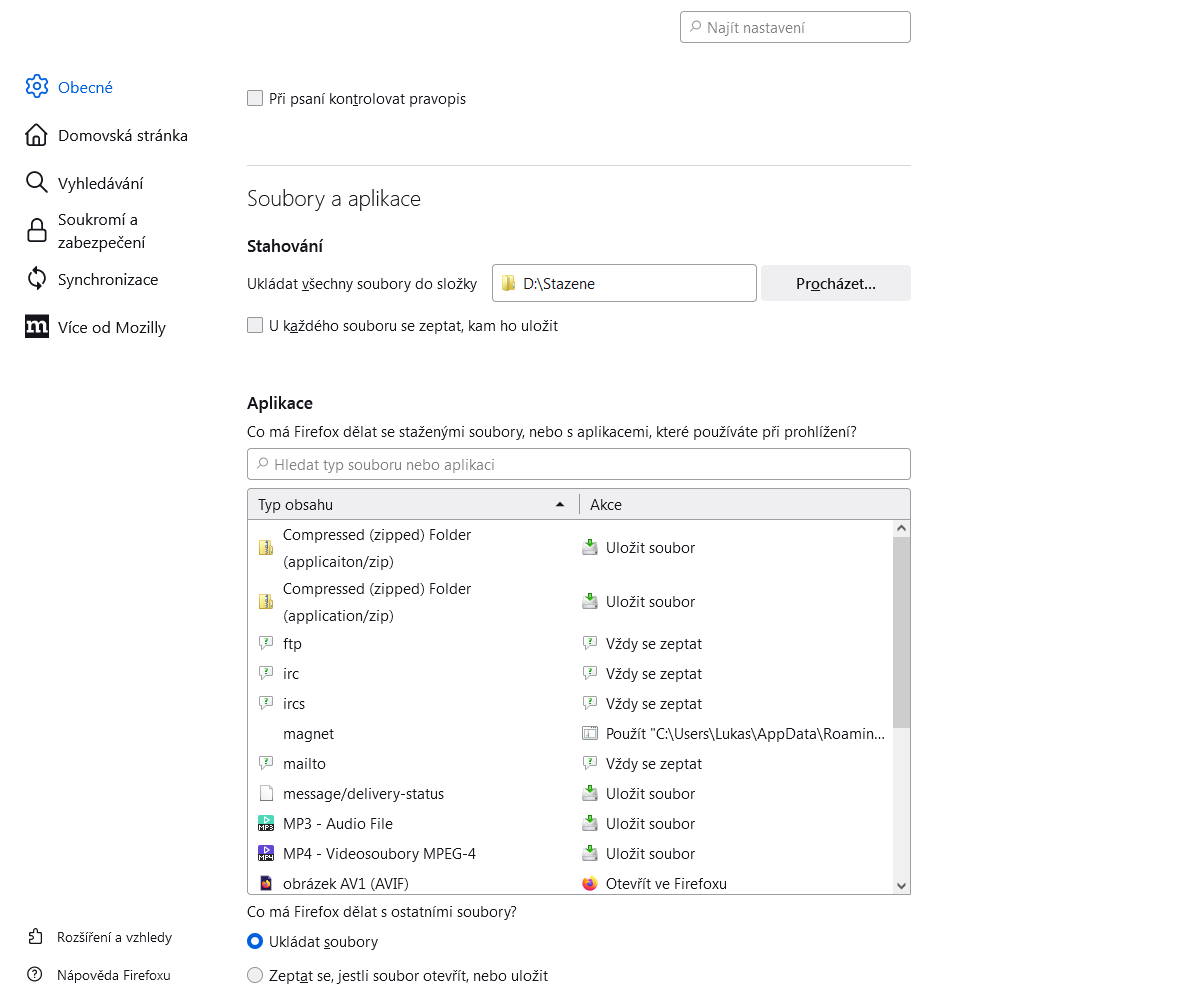Open Domovská stránka via house icon

click(37, 135)
